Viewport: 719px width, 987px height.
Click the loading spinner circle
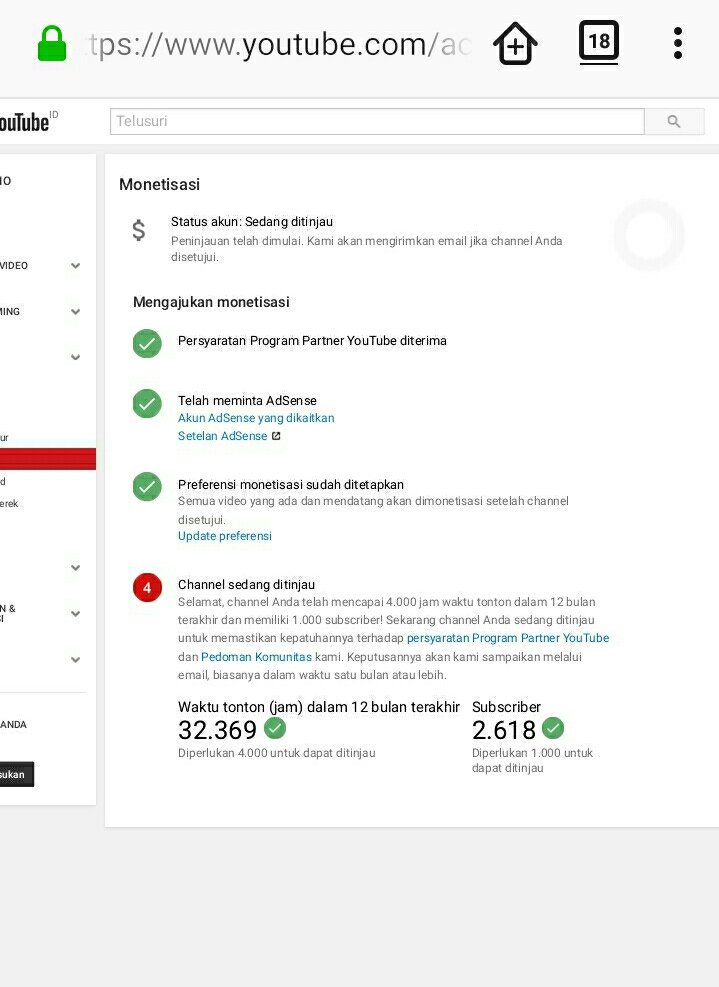pyautogui.click(x=649, y=235)
